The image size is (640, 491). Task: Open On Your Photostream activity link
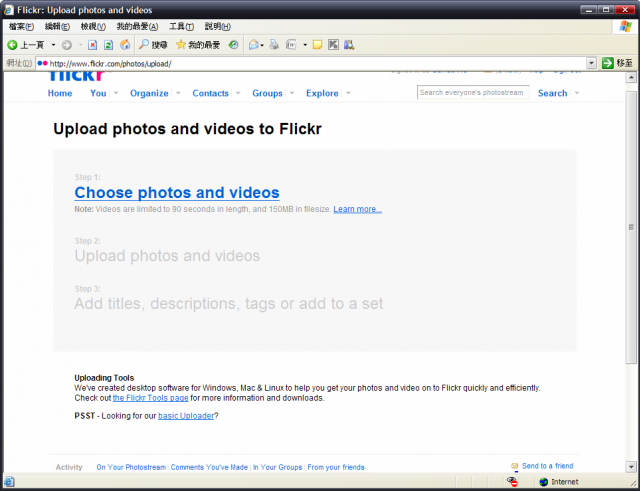pyautogui.click(x=131, y=467)
